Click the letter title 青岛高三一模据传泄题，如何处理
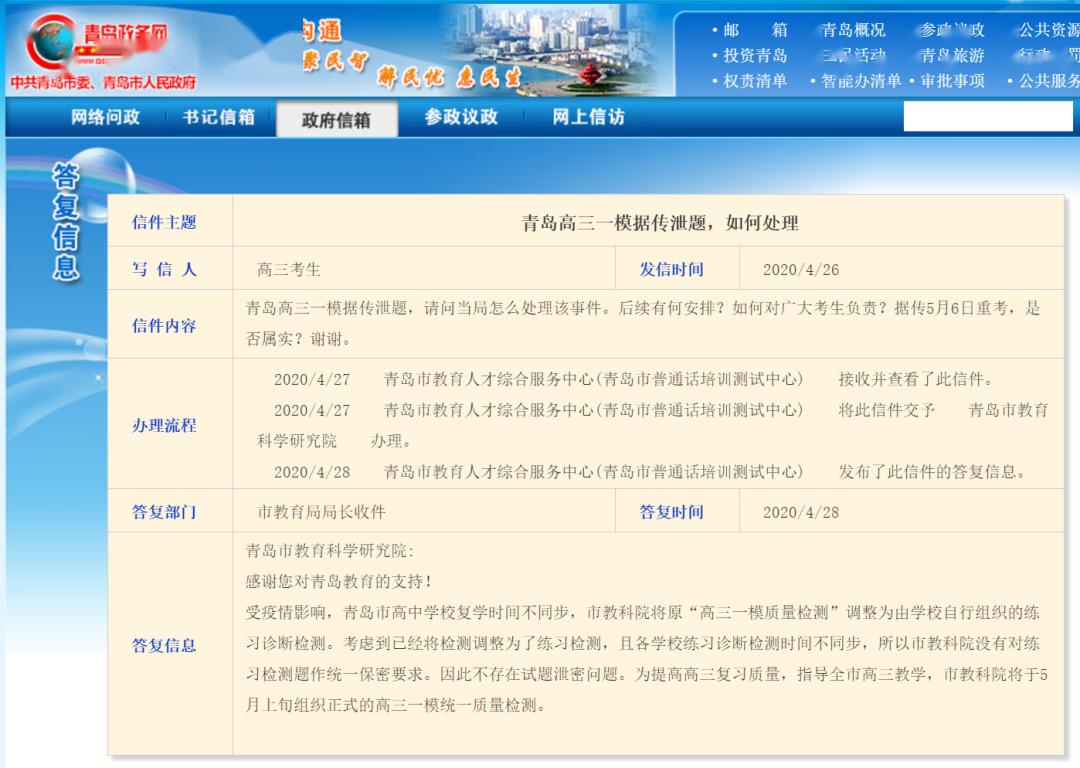This screenshot has width=1080, height=768. [660, 223]
